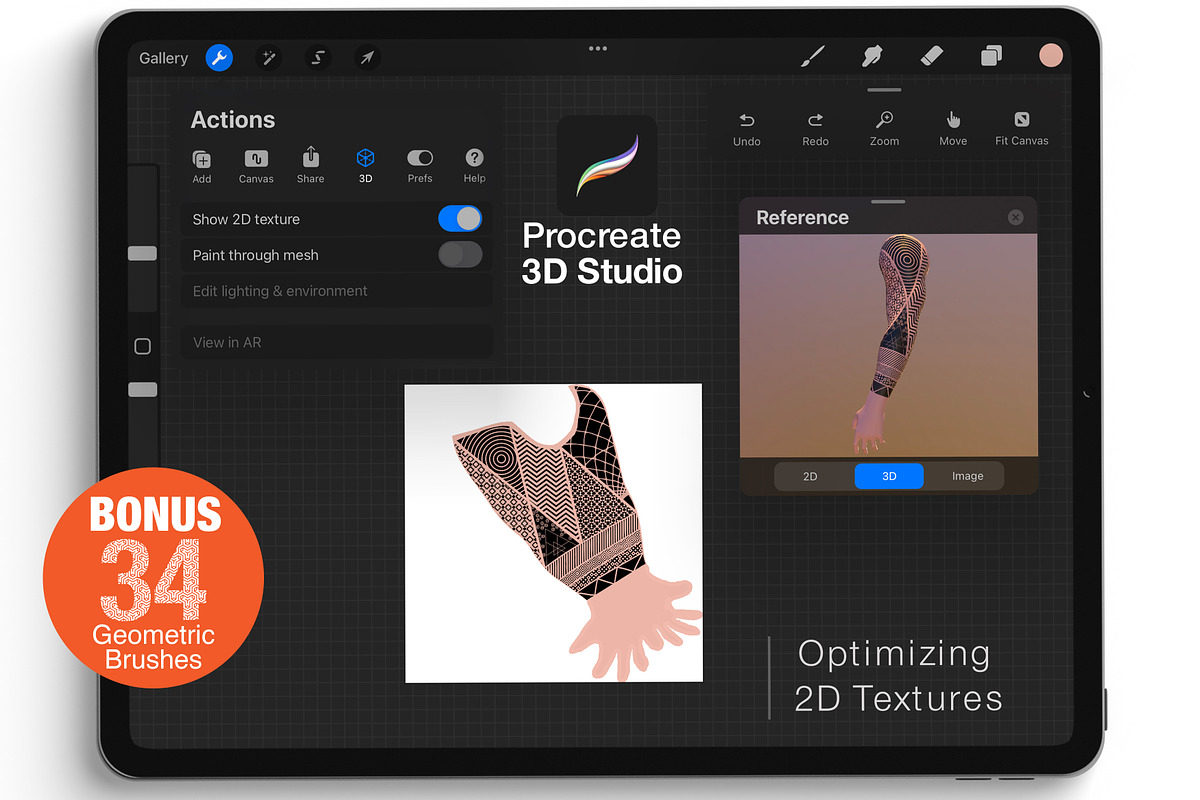Open Edit lighting & environment
The height and width of the screenshot is (800, 1200).
[279, 290]
